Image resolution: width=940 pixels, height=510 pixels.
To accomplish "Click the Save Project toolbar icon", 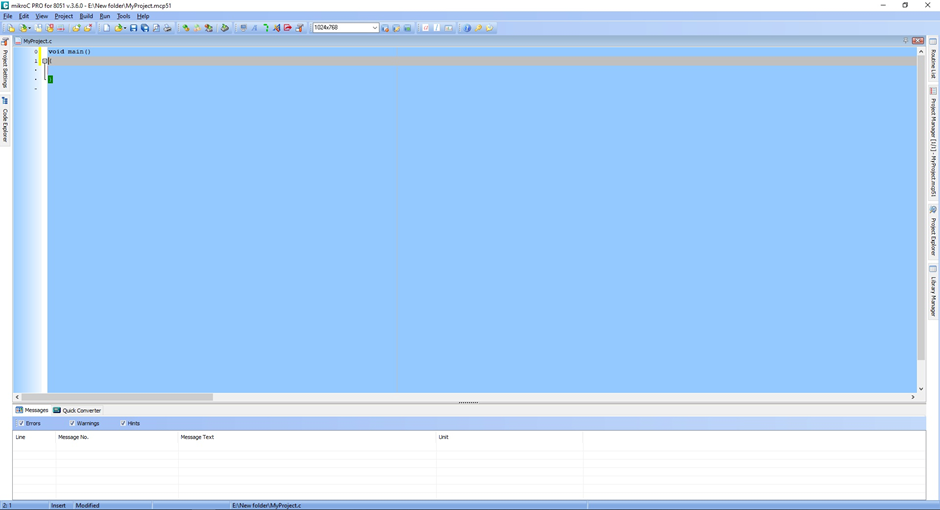I will pos(38,28).
